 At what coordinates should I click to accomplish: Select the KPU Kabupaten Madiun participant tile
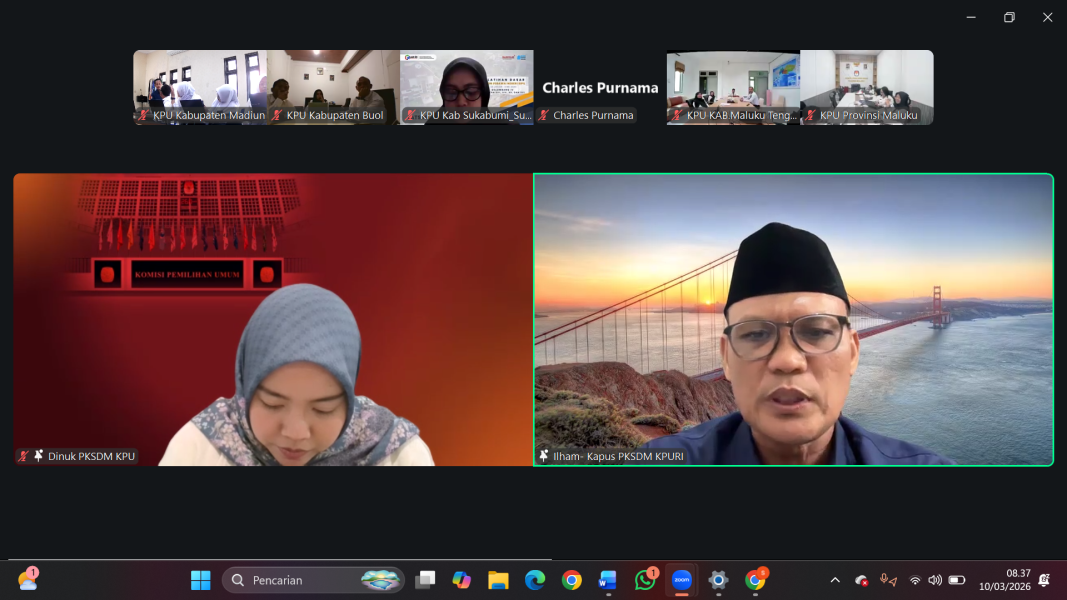coord(200,87)
